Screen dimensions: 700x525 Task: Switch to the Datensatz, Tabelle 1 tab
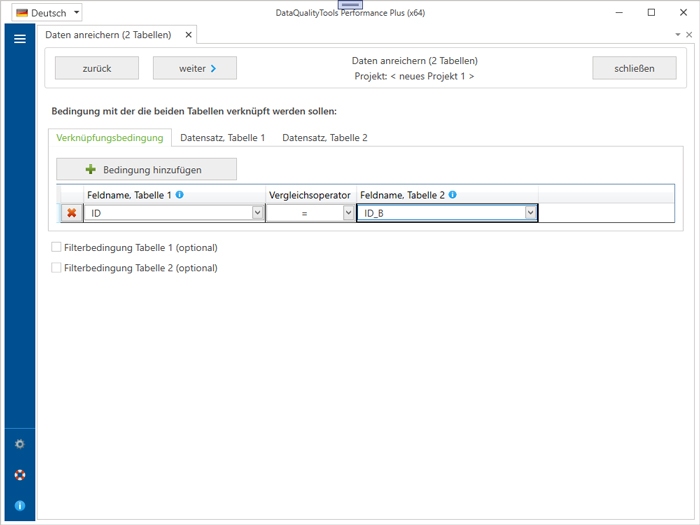pyautogui.click(x=222, y=138)
